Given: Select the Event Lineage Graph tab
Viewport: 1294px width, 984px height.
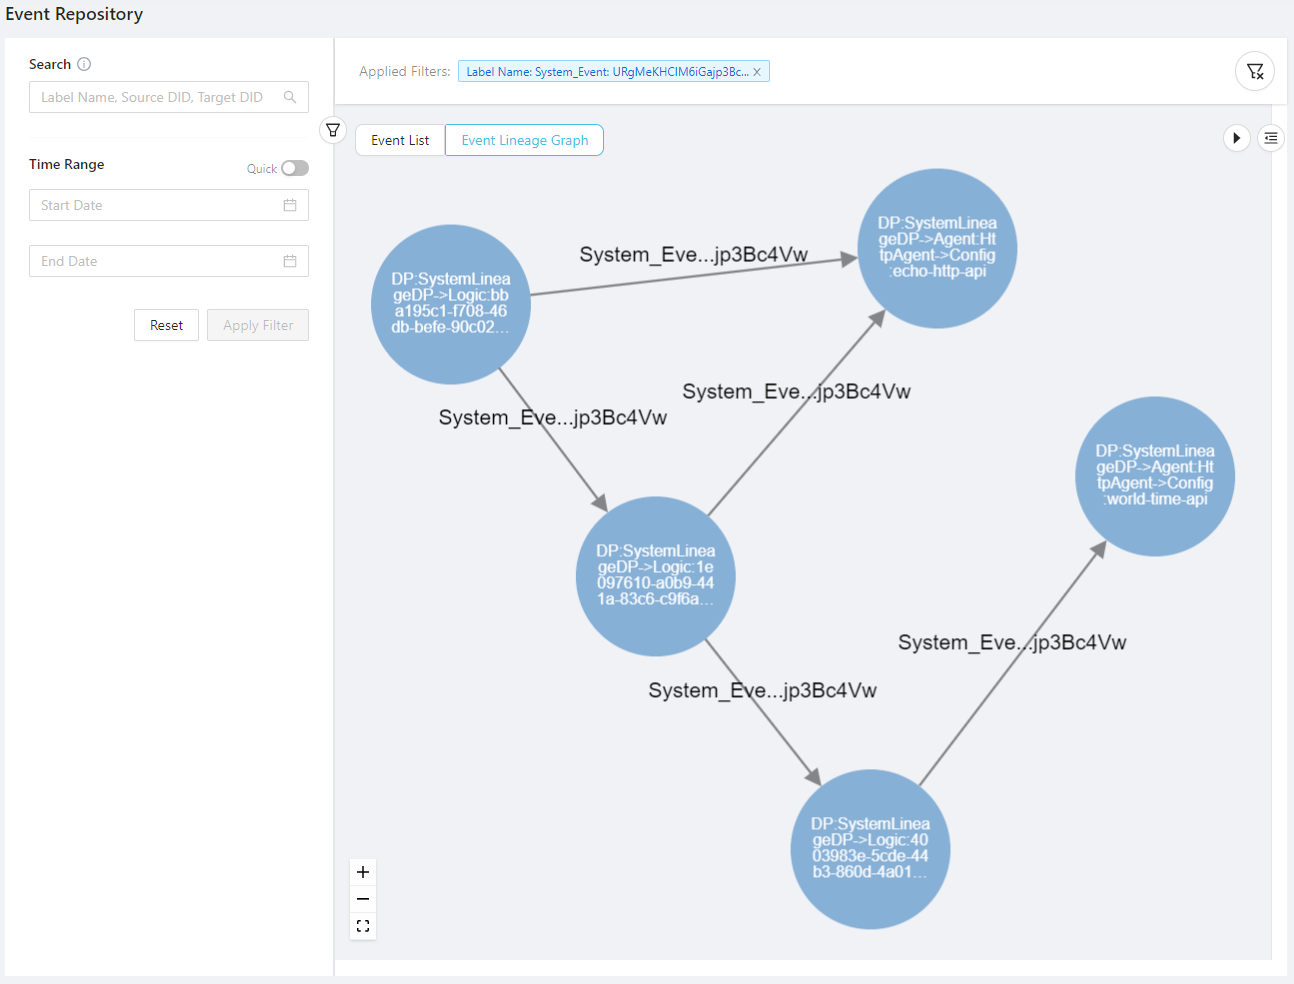Looking at the screenshot, I should point(524,140).
